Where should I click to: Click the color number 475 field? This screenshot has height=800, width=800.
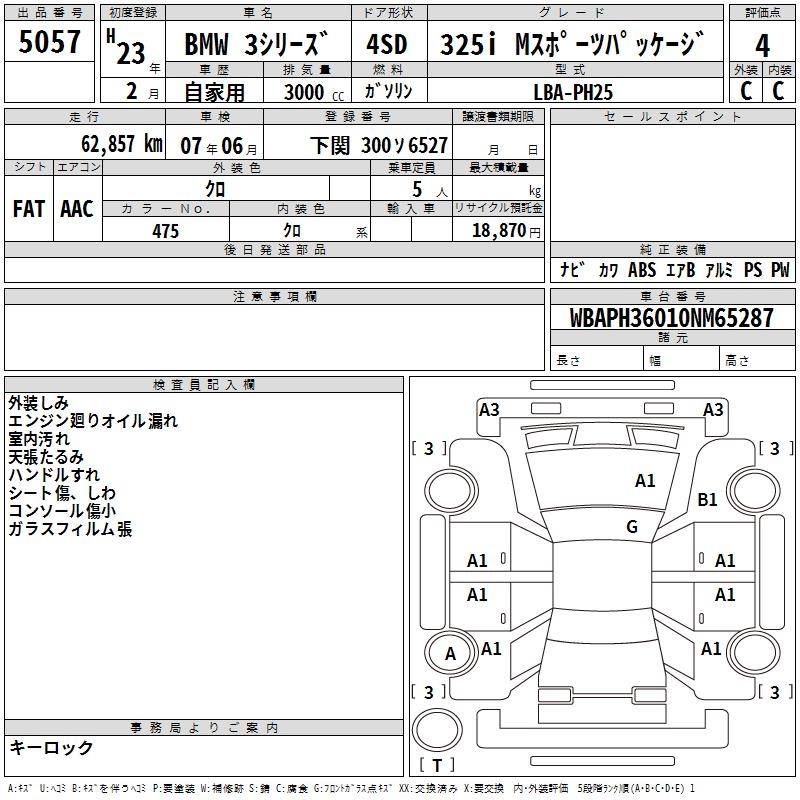coord(165,231)
